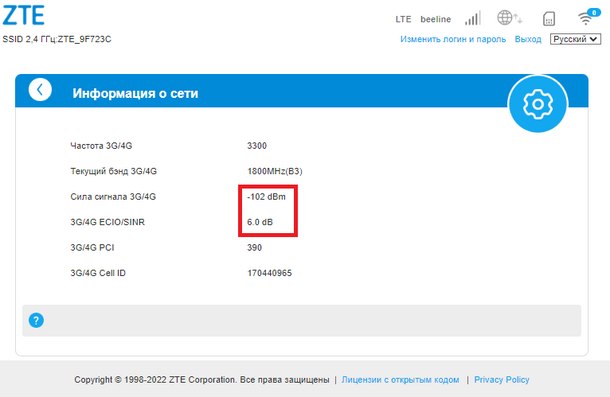Click the SSID 2,4 ГГц:ZTE_9F723C text
610x397 pixels.
tap(57, 39)
